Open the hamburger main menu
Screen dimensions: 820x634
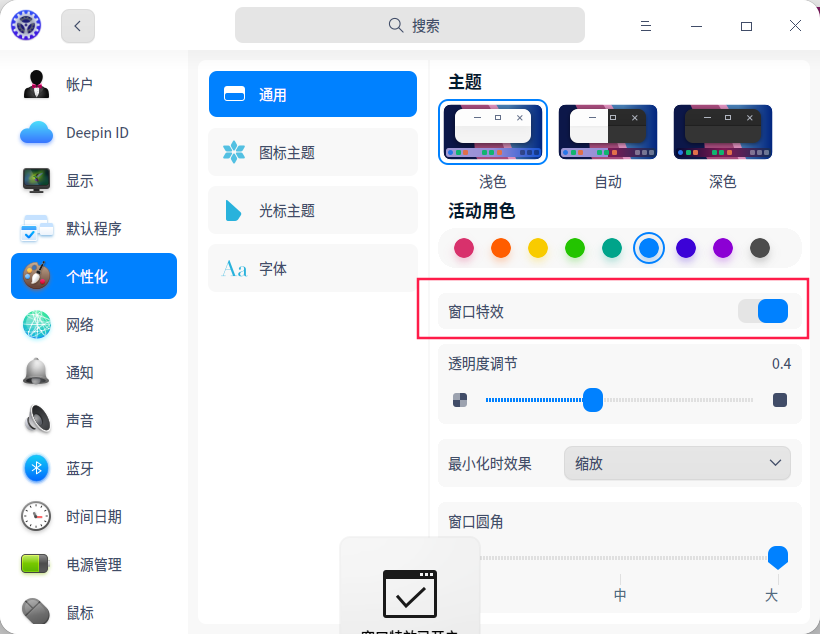pyautogui.click(x=646, y=26)
